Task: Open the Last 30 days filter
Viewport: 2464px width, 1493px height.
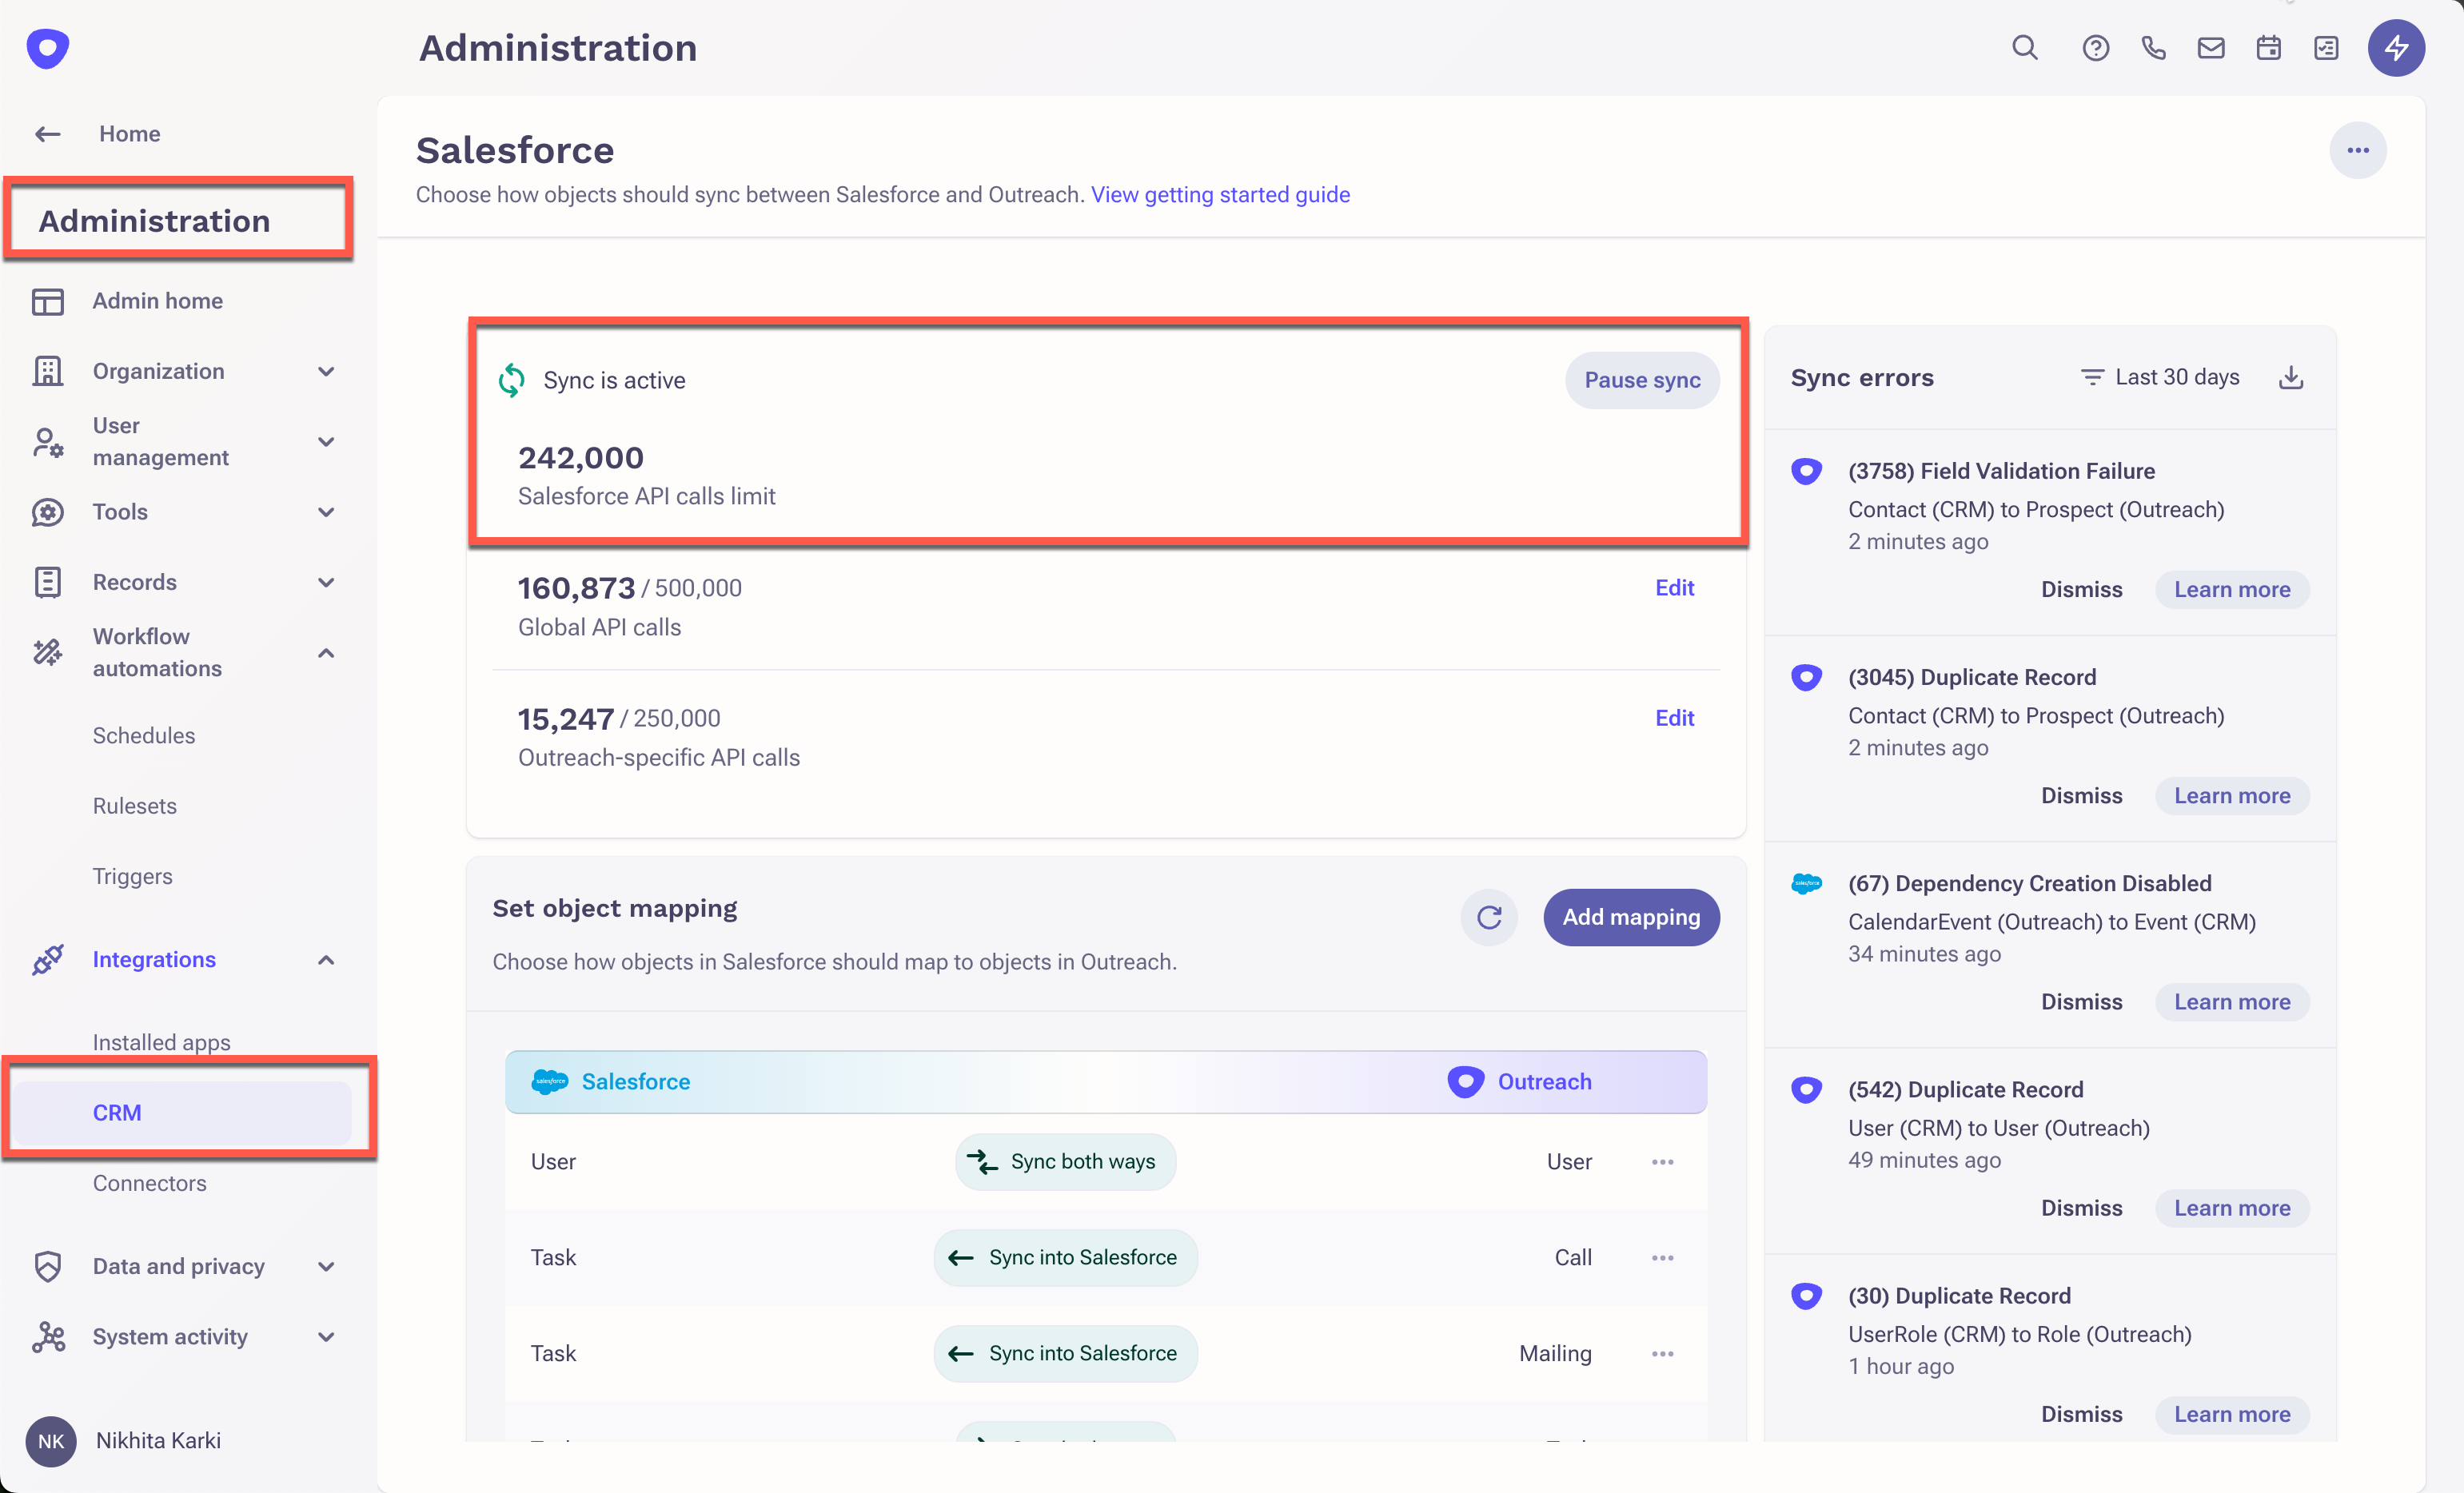Action: [x=2160, y=378]
